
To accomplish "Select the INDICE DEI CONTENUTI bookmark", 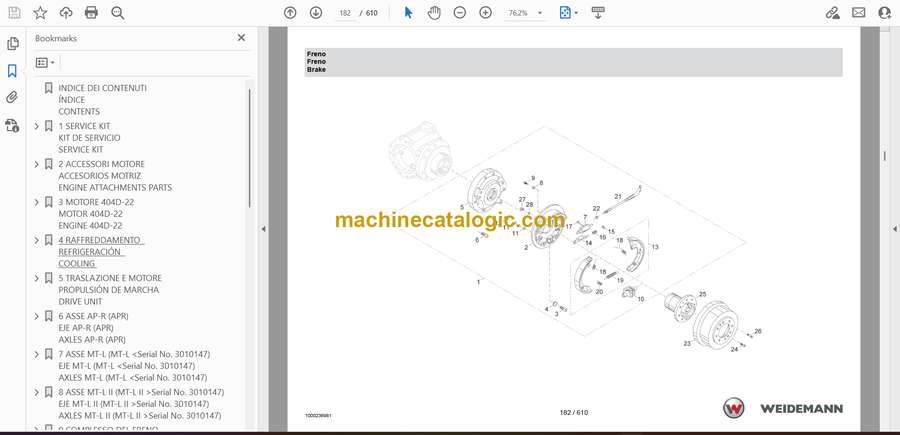I will [x=102, y=88].
